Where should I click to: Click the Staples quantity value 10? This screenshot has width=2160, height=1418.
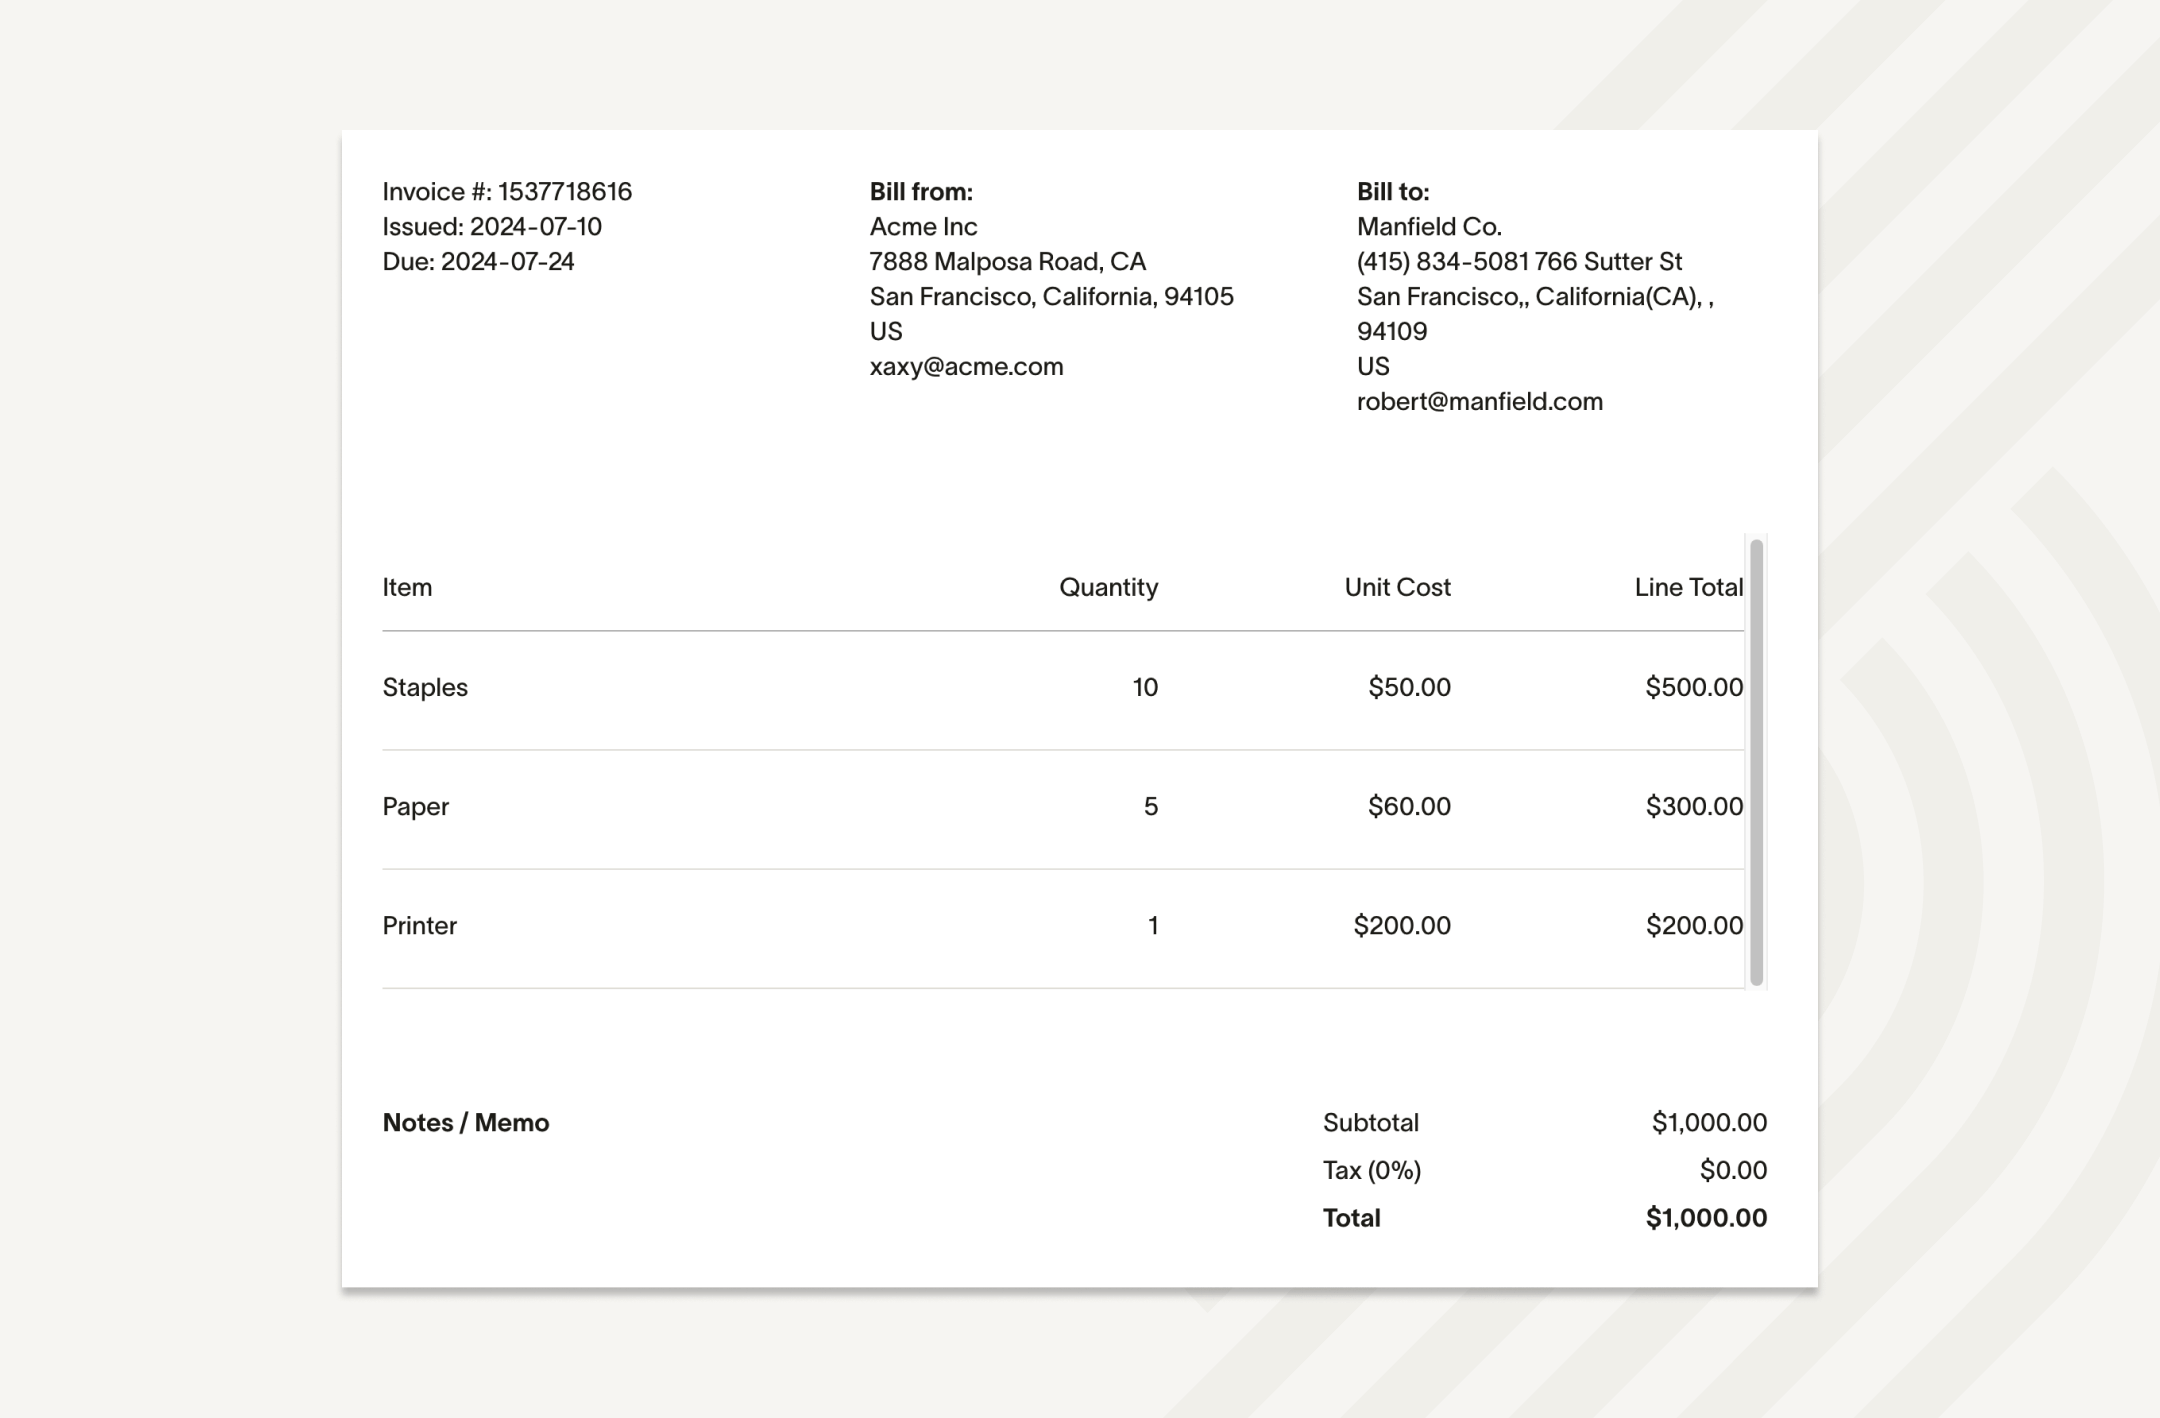point(1145,687)
